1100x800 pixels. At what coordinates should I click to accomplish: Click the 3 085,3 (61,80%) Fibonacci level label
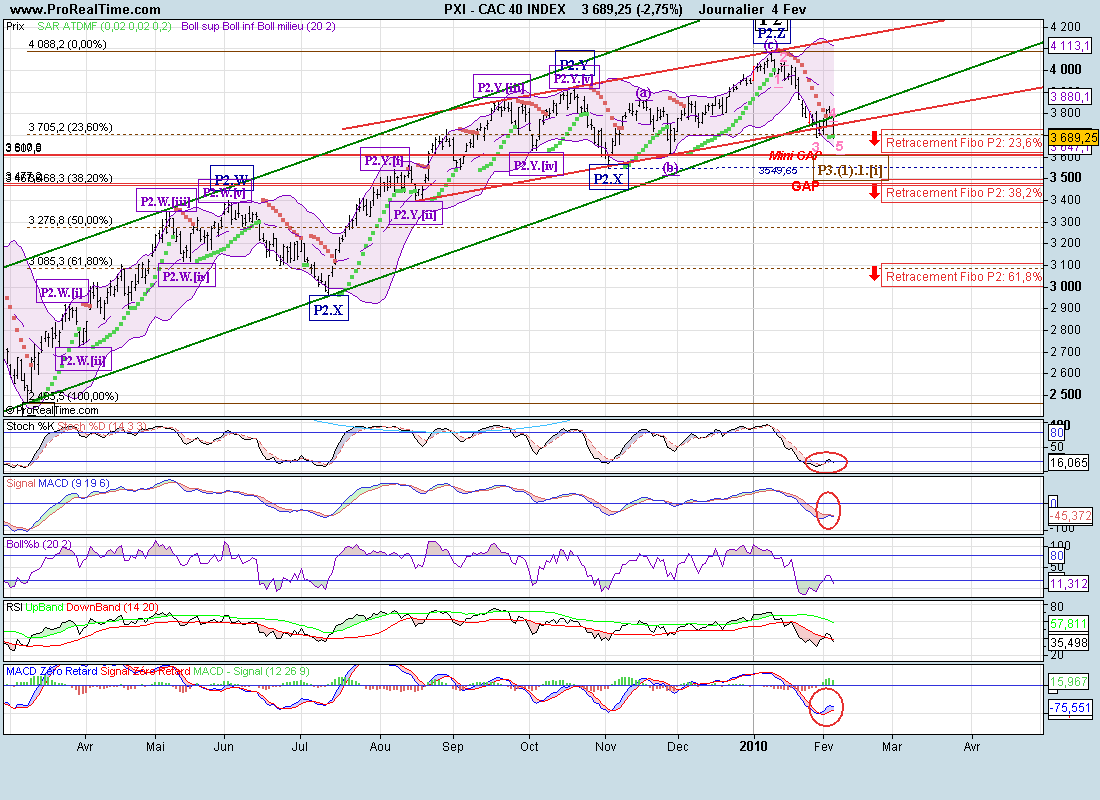click(x=70, y=261)
